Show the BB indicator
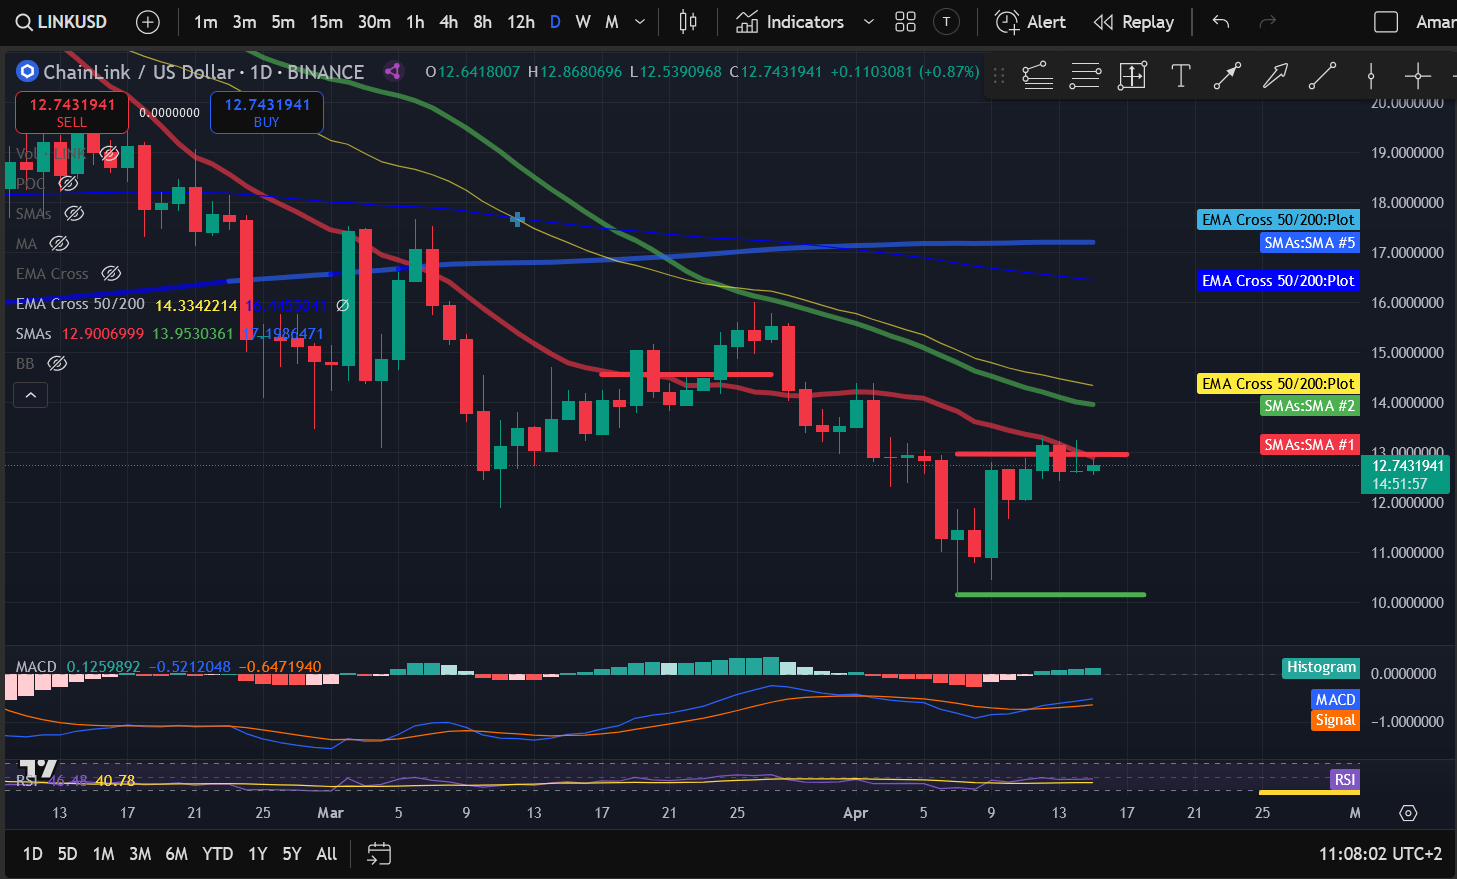 [x=57, y=363]
